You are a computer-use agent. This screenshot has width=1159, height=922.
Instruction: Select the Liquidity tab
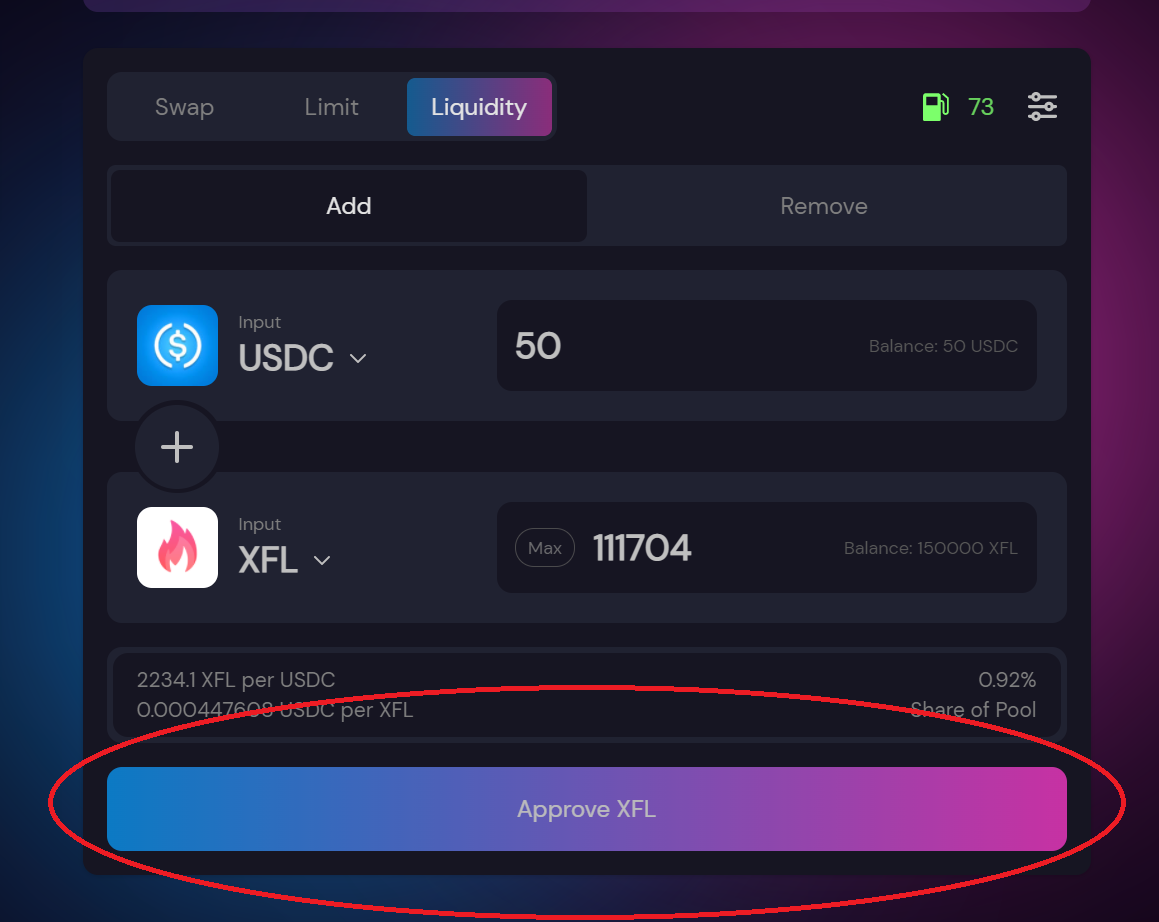(x=479, y=107)
